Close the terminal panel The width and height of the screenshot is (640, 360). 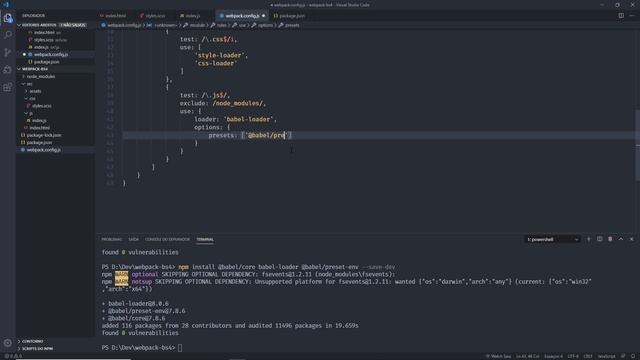pyautogui.click(x=631, y=239)
